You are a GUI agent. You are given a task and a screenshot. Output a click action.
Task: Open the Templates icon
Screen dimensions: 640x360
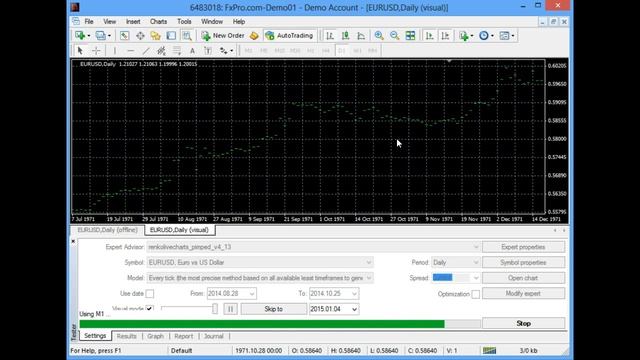click(x=504, y=36)
